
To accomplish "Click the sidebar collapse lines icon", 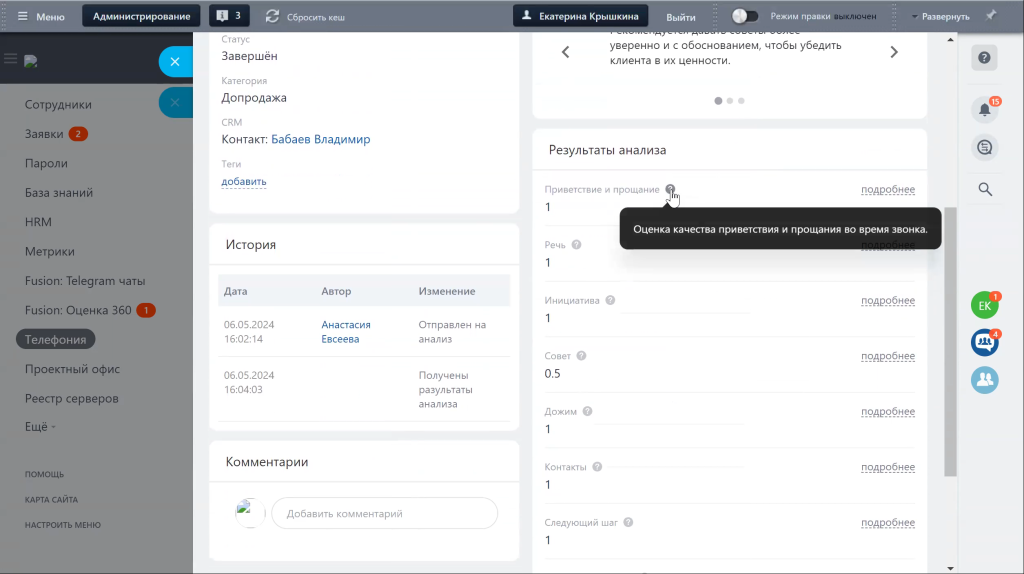I will [x=10, y=59].
